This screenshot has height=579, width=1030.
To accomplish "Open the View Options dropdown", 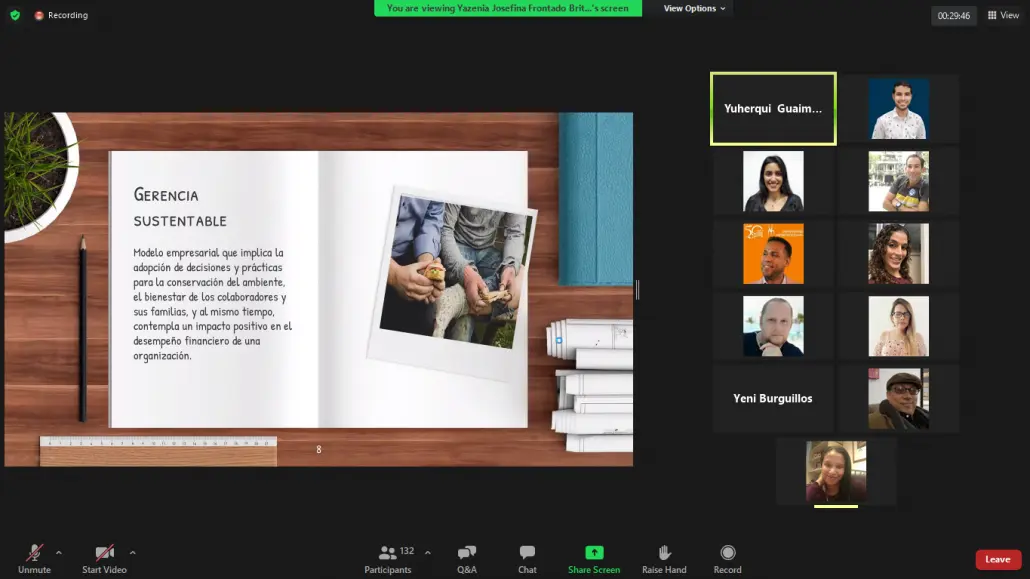I will (694, 8).
